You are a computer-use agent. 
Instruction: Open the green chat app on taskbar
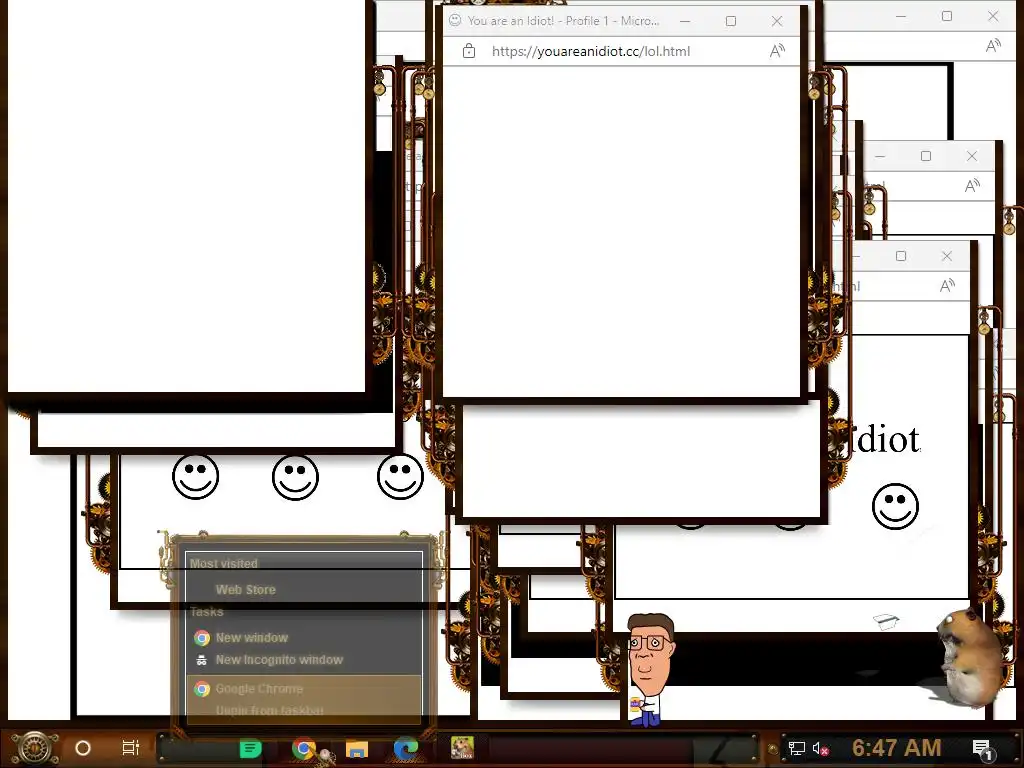click(x=250, y=748)
